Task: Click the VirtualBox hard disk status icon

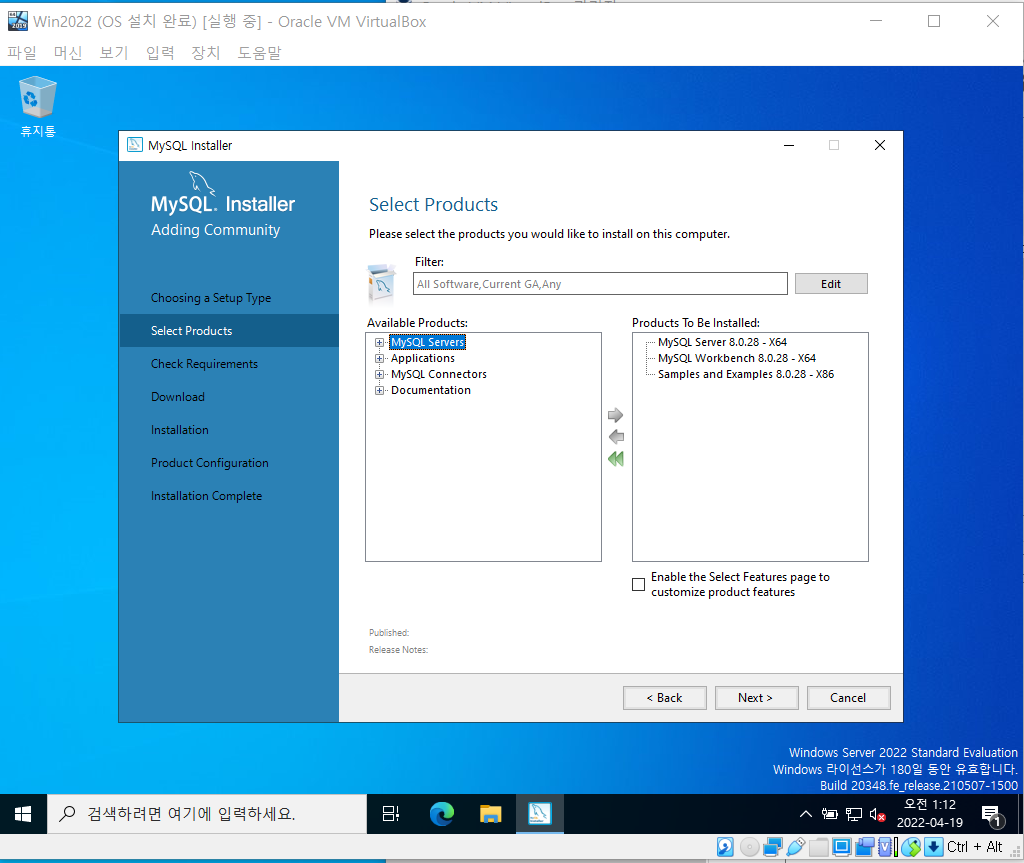Action: pyautogui.click(x=725, y=847)
